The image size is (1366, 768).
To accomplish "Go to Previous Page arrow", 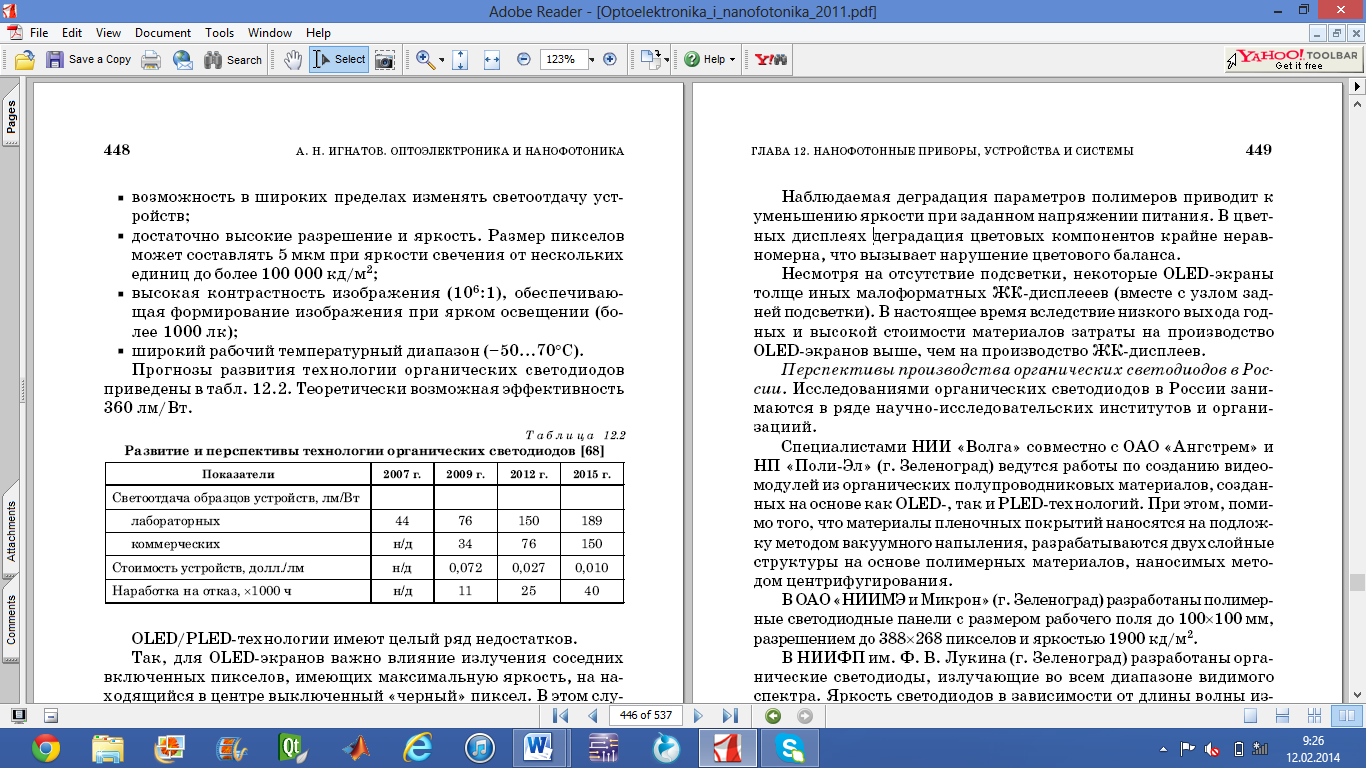I will click(x=592, y=716).
